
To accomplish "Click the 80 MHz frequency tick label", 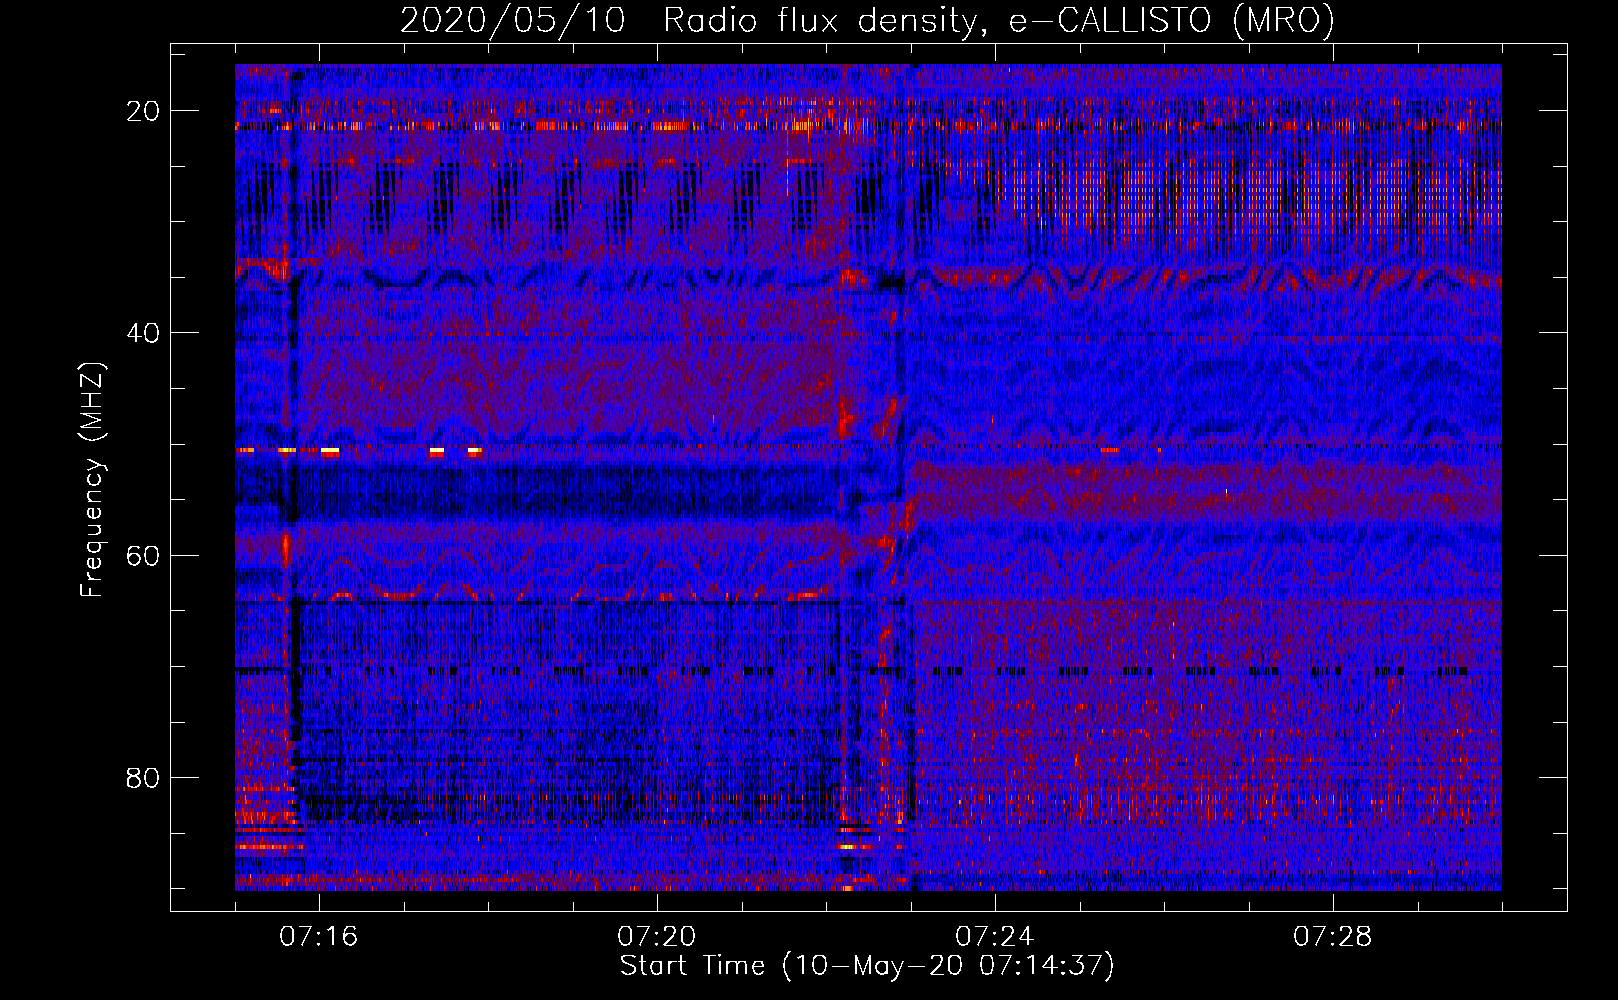I will (x=144, y=777).
